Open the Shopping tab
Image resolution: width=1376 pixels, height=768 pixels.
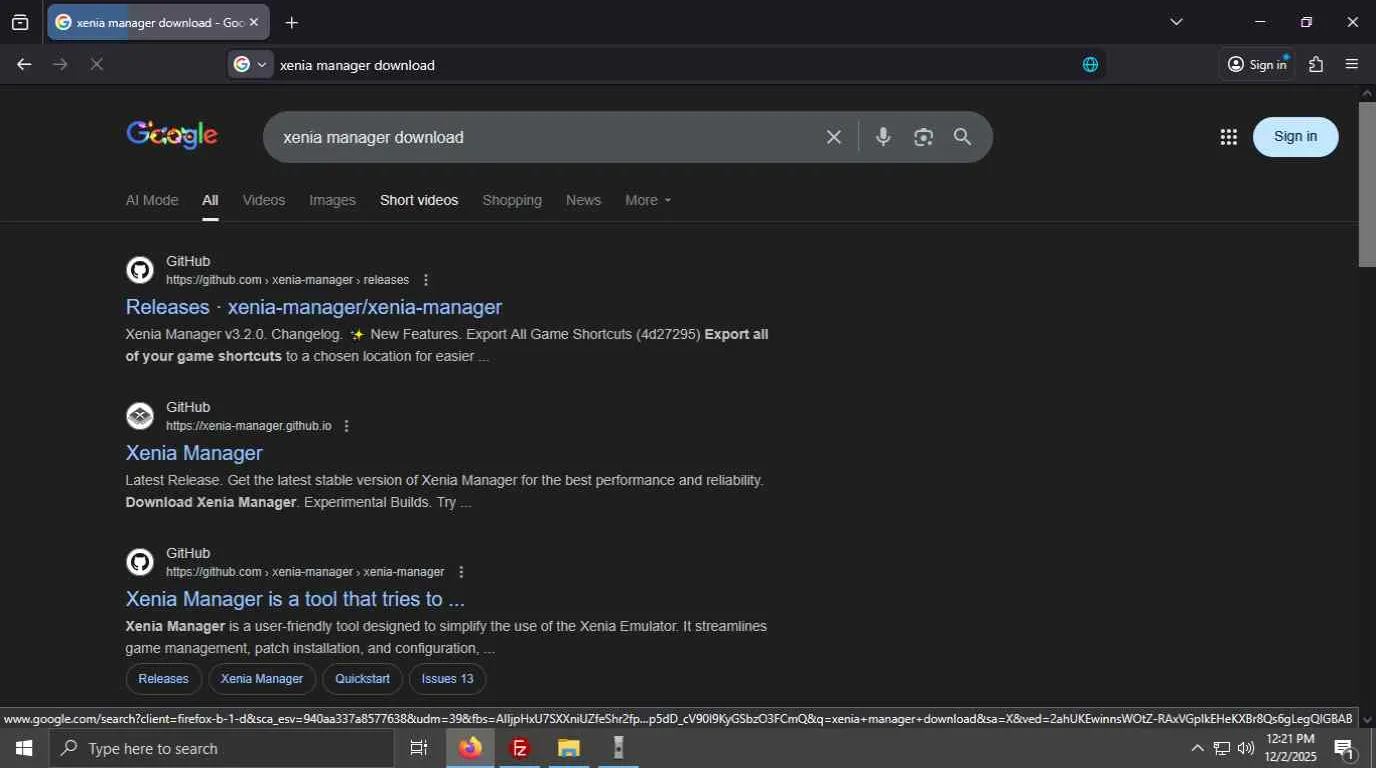tap(512, 200)
